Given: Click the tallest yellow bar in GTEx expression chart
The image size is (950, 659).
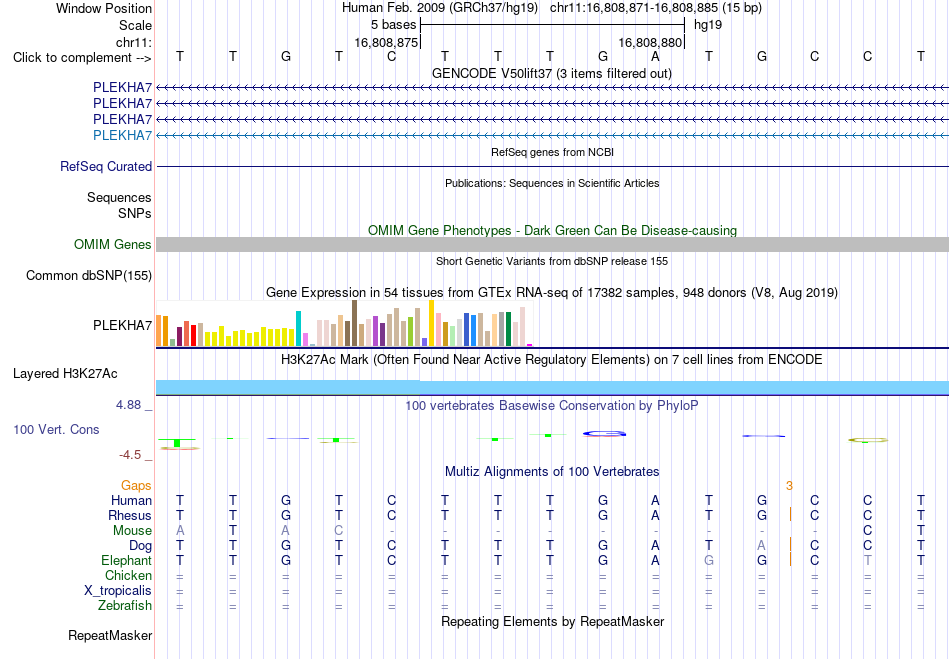Looking at the screenshot, I should pos(431,323).
